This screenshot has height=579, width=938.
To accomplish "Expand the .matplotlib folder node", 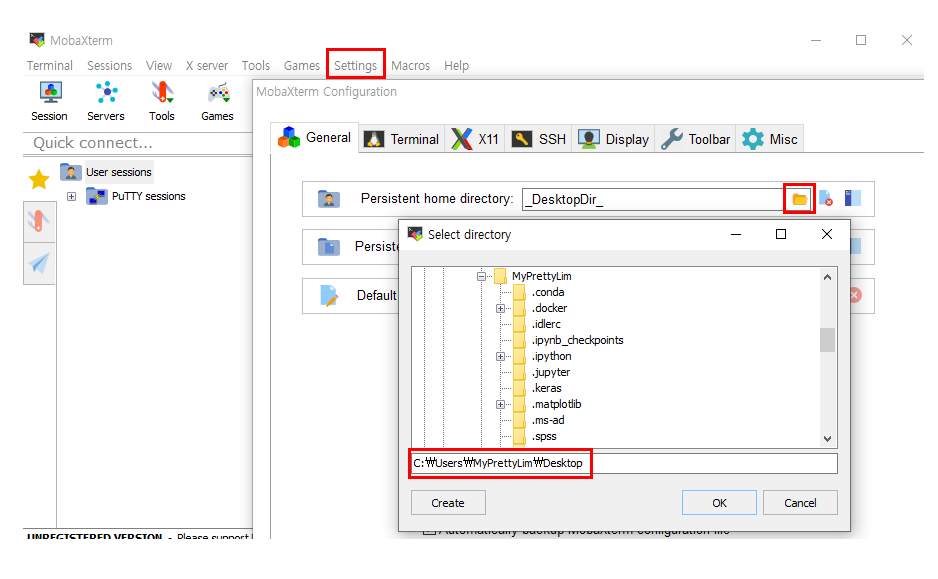I will pyautogui.click(x=500, y=404).
